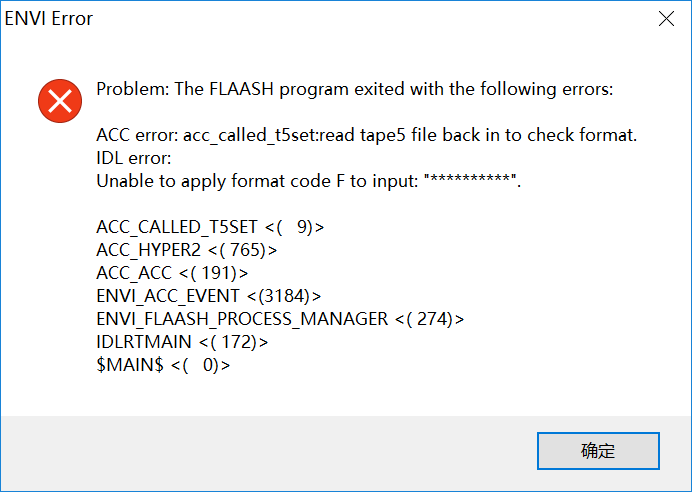
Task: Select the ACC_HYPER2 traceback line
Action: click(x=187, y=250)
